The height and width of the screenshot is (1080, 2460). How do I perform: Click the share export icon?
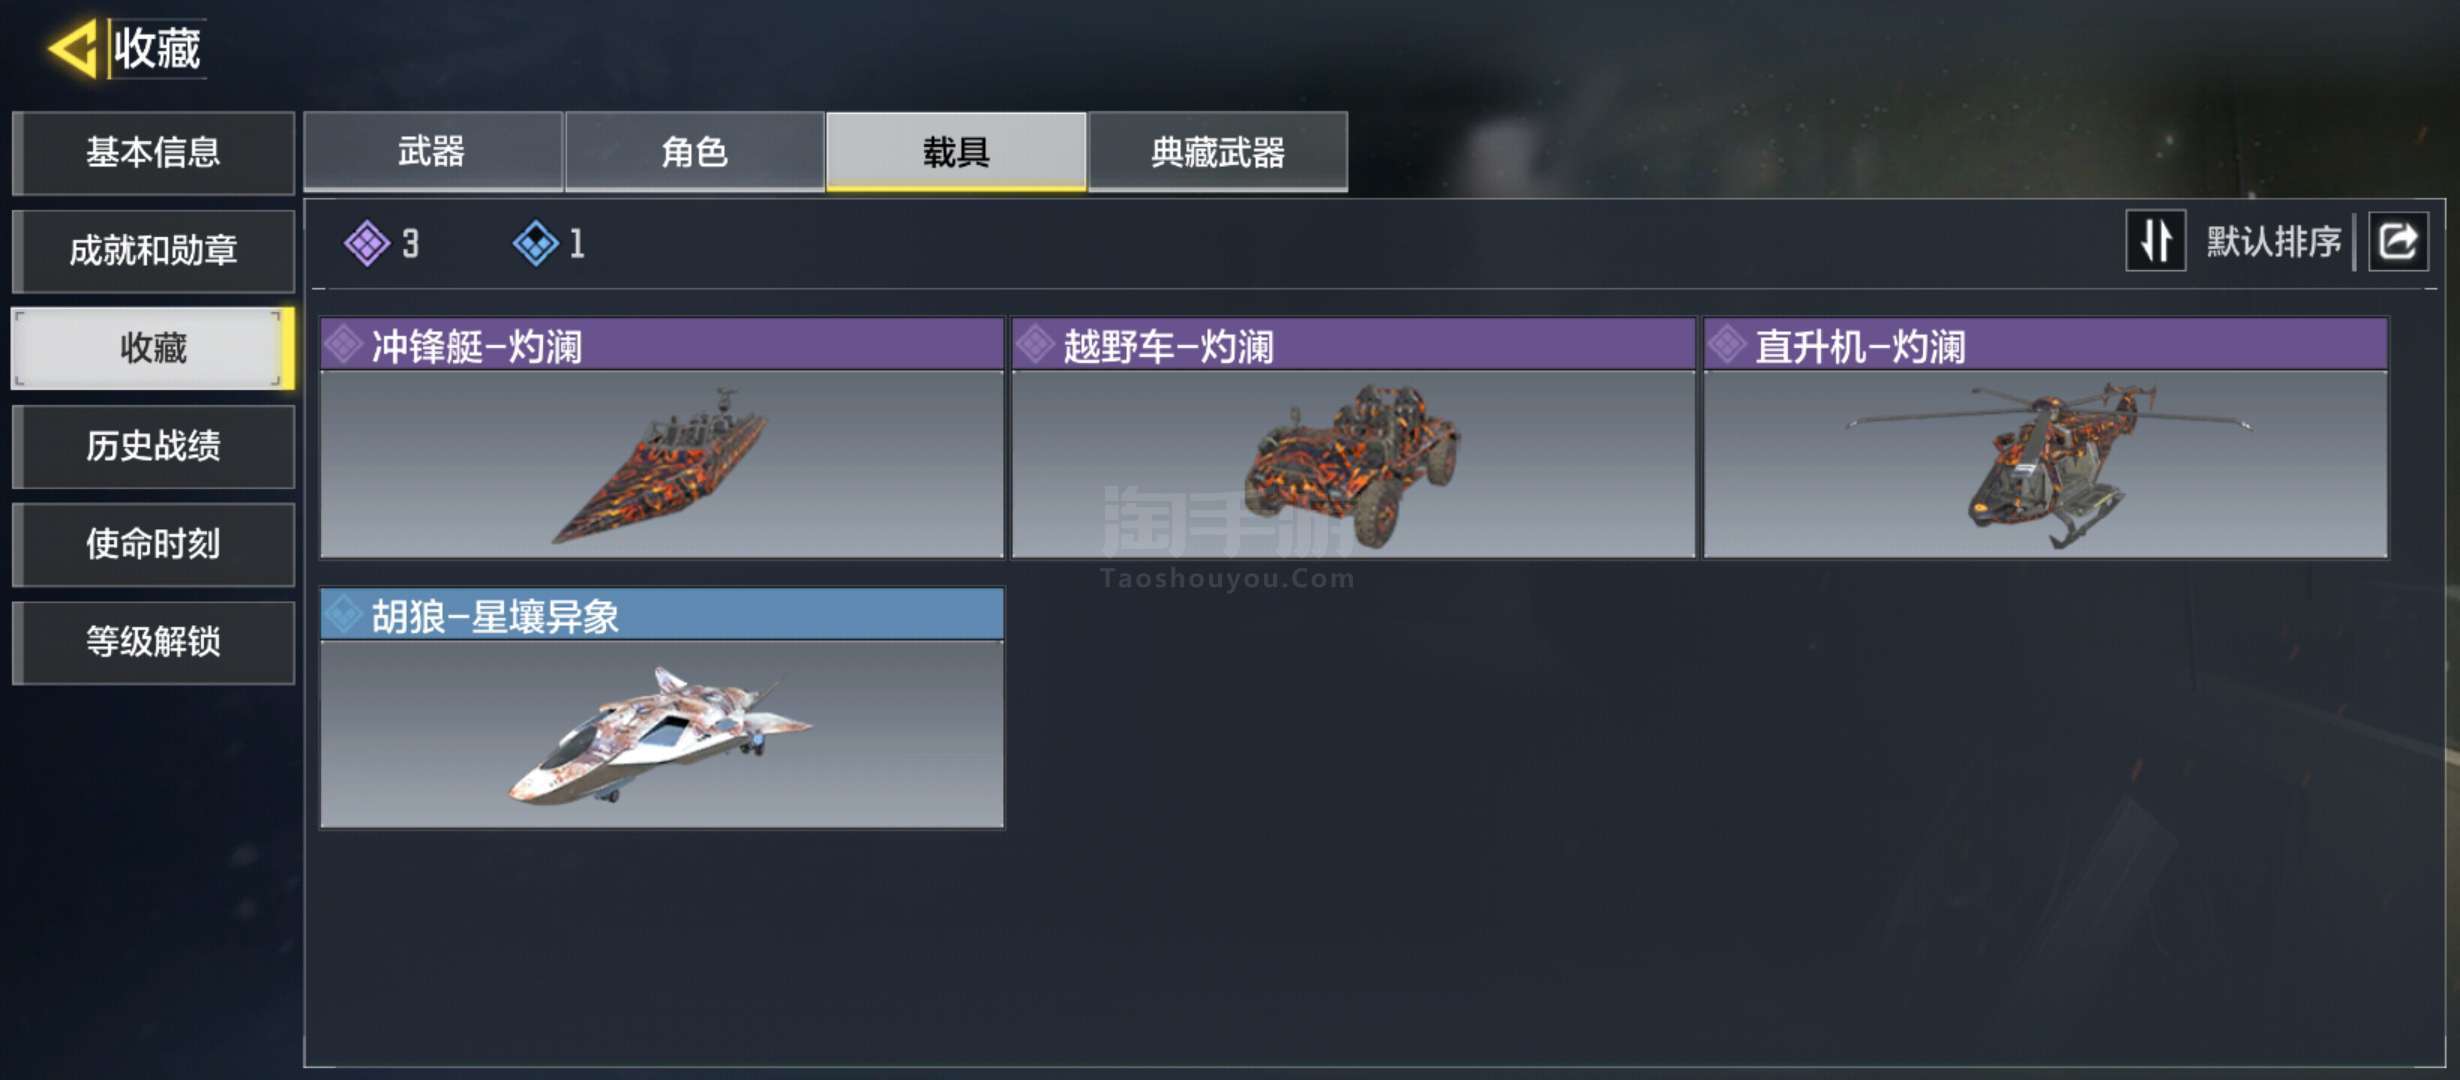pos(2398,241)
